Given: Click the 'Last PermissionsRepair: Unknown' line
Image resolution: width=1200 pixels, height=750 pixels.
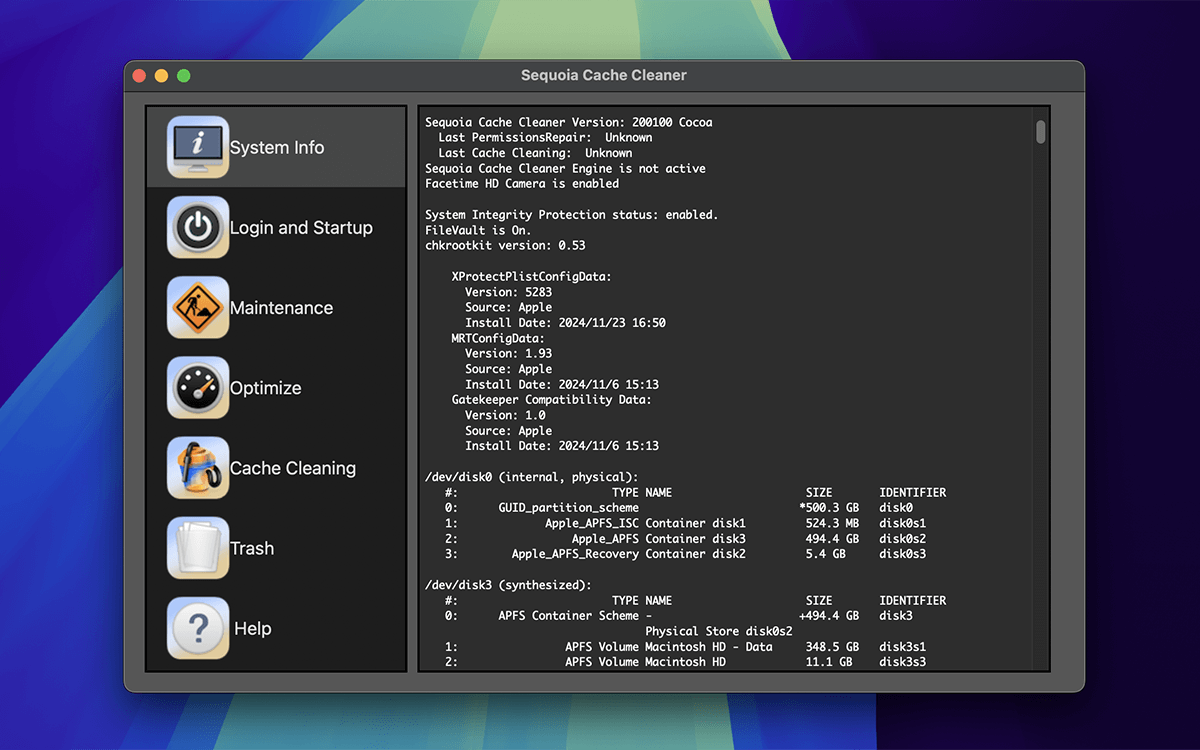Looking at the screenshot, I should (x=545, y=138).
